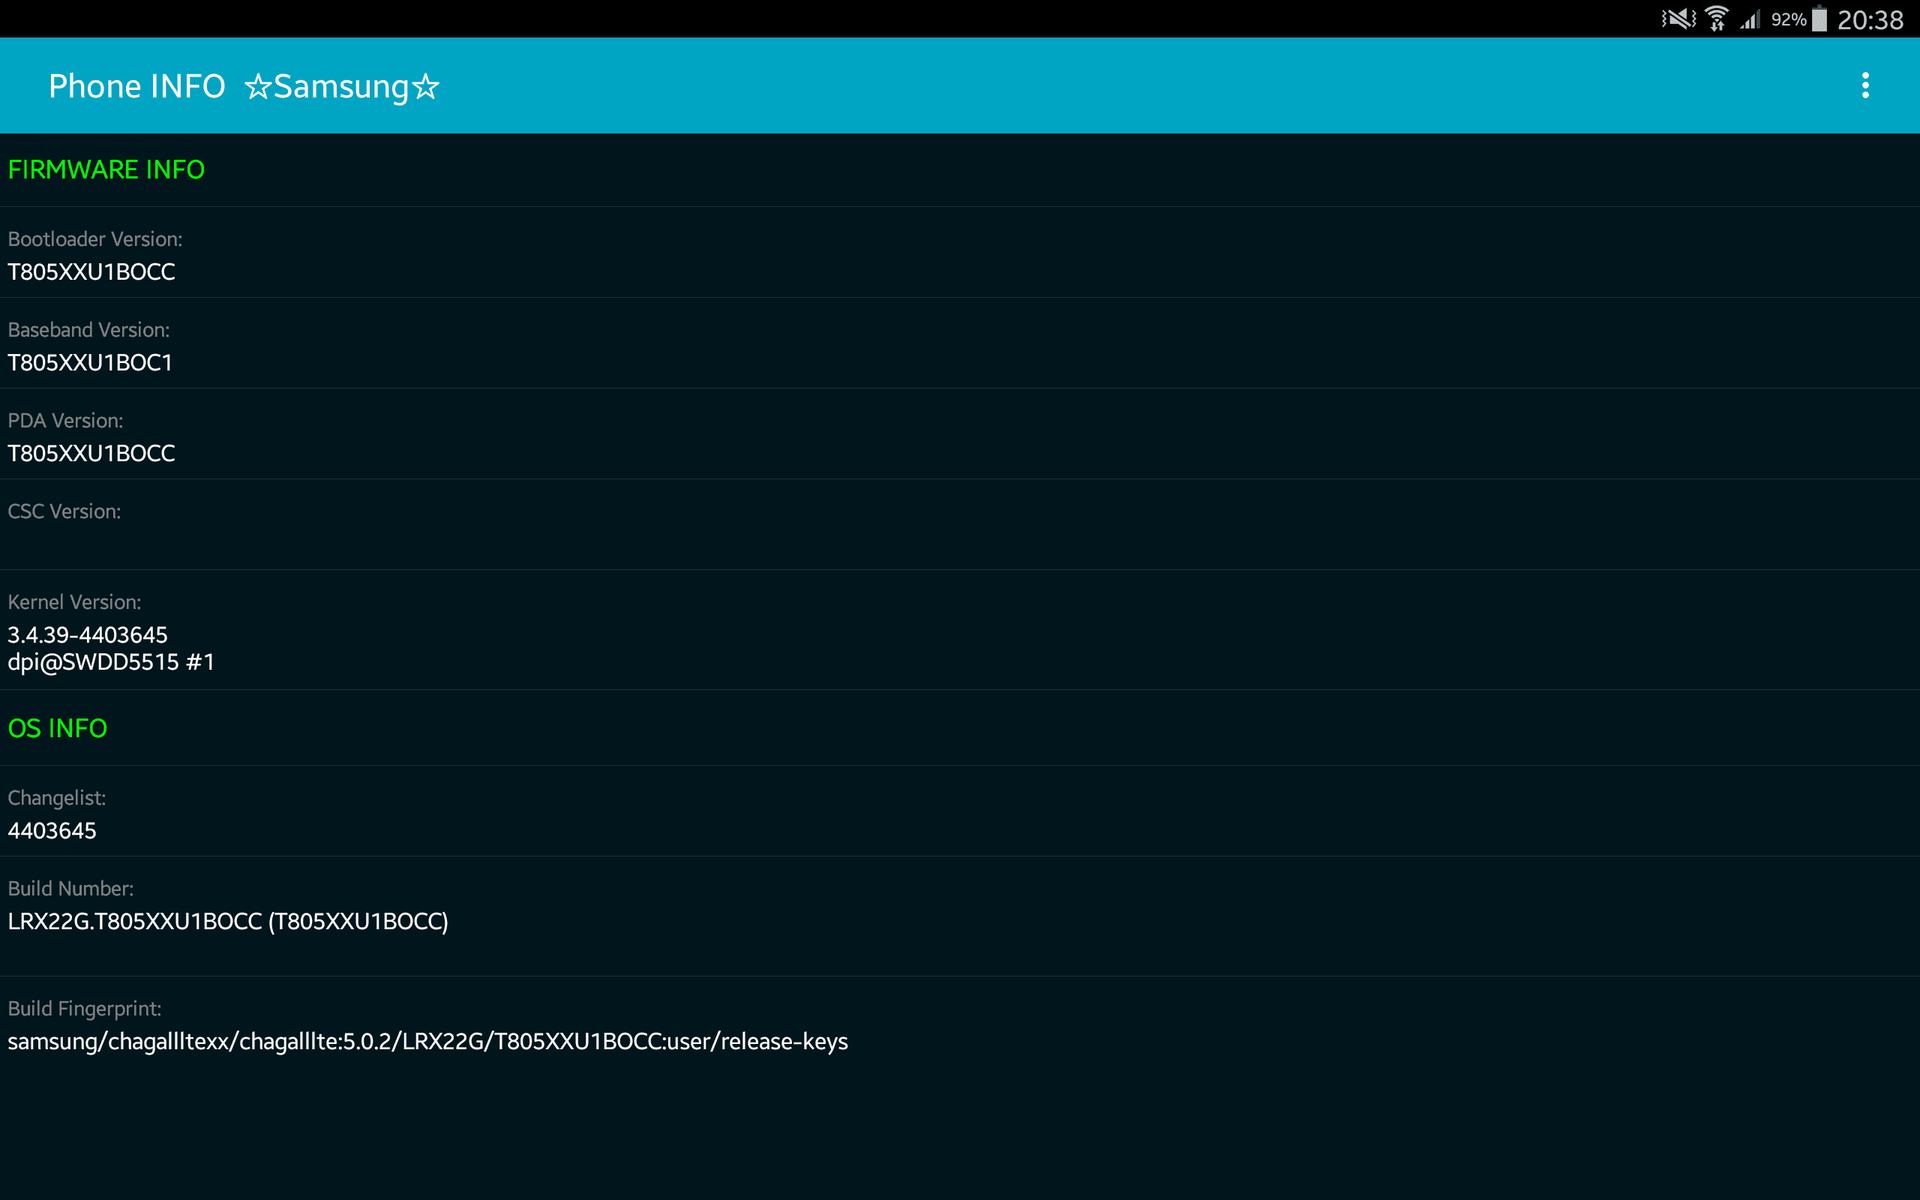This screenshot has height=1200, width=1920.
Task: Tap the Build Number label
Action: 70,889
